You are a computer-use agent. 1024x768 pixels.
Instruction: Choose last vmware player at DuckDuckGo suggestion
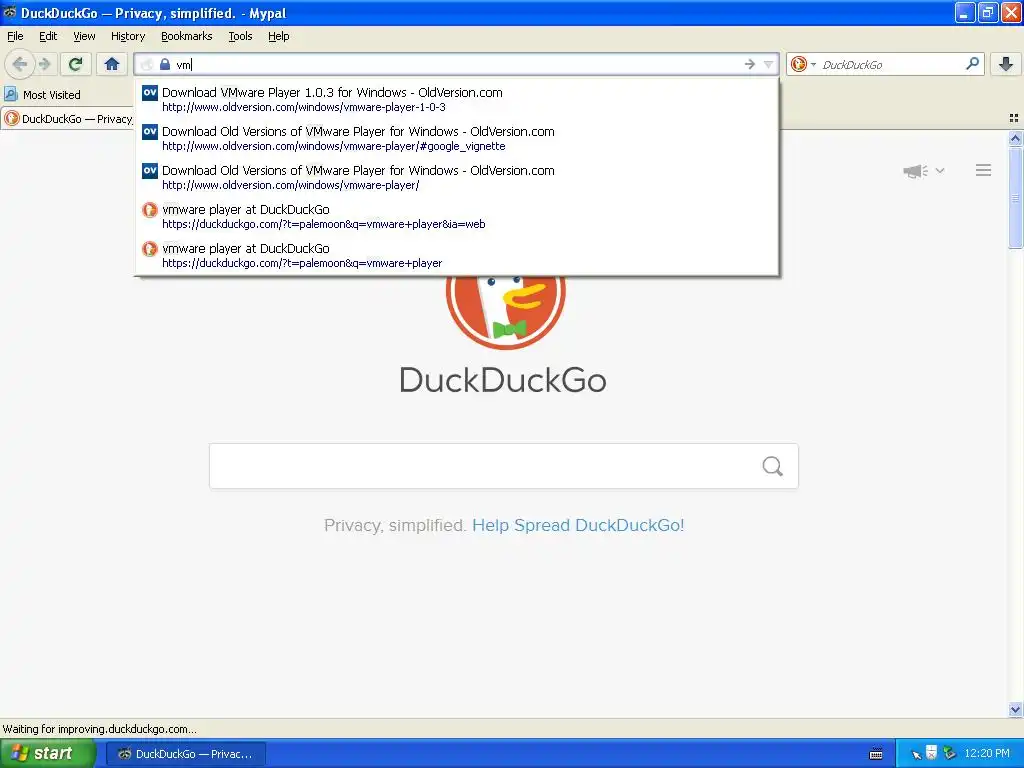coord(457,256)
